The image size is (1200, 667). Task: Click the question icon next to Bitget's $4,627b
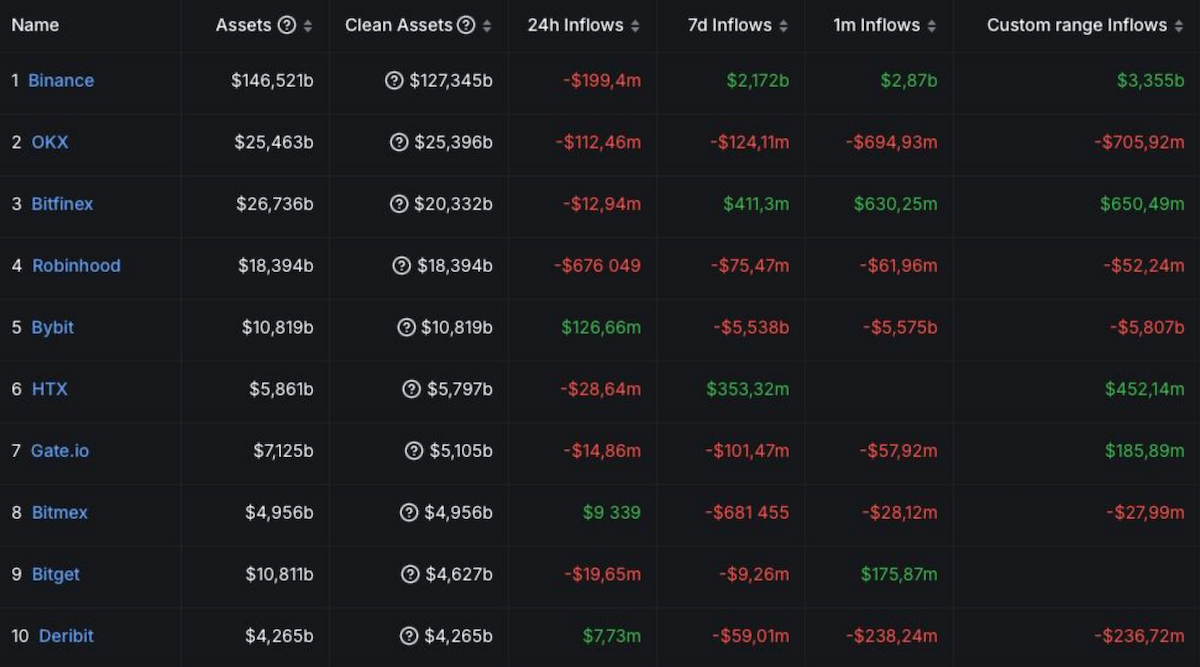410,574
